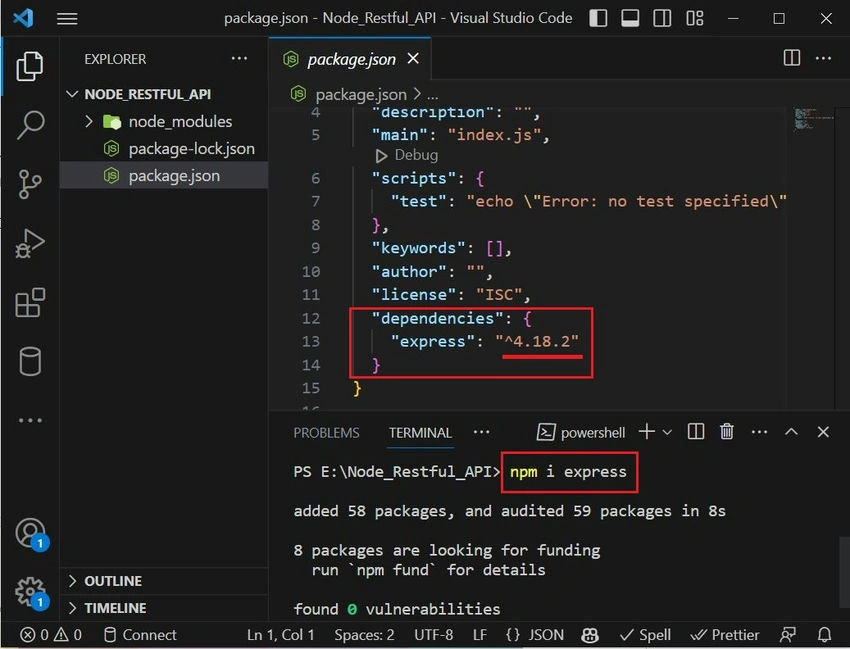Open Copilot status icon
850x649 pixels.
[x=590, y=635]
